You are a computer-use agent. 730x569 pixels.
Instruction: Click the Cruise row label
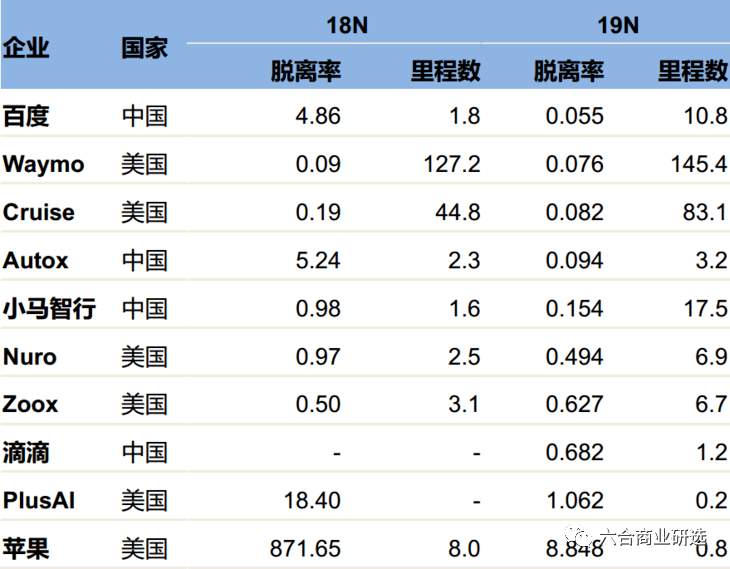click(x=39, y=212)
